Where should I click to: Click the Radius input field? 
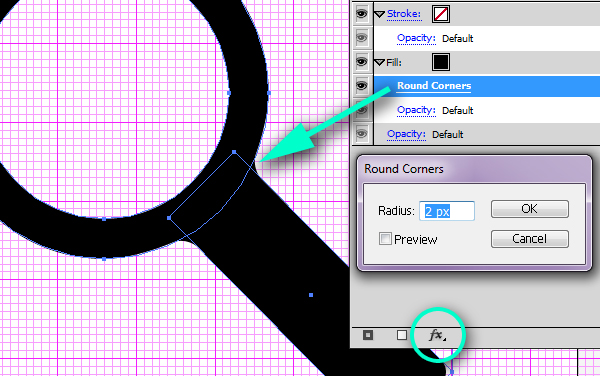point(447,211)
